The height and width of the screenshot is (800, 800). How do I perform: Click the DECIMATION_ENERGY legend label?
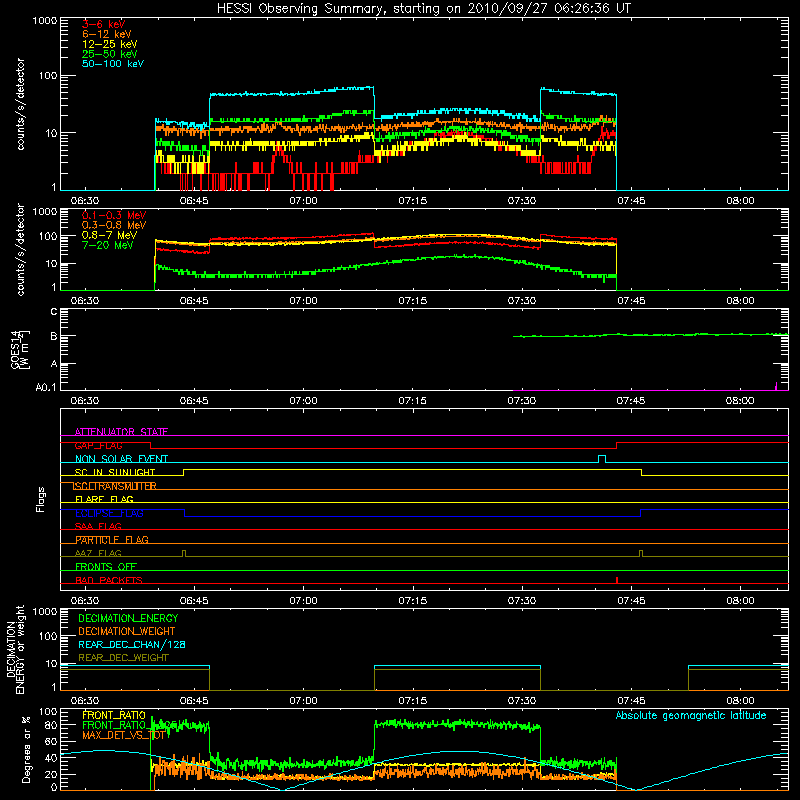coord(128,618)
